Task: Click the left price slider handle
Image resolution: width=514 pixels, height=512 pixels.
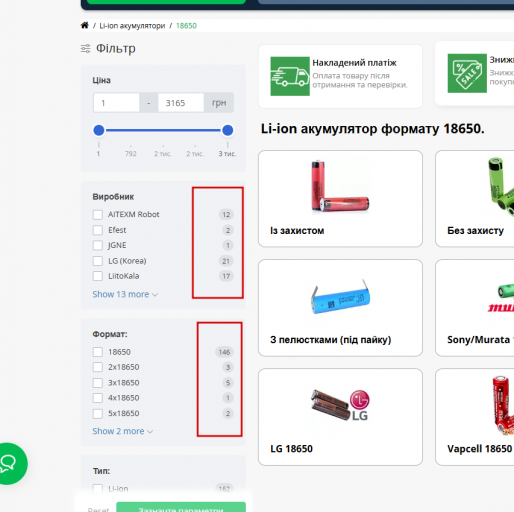Action: click(x=99, y=130)
